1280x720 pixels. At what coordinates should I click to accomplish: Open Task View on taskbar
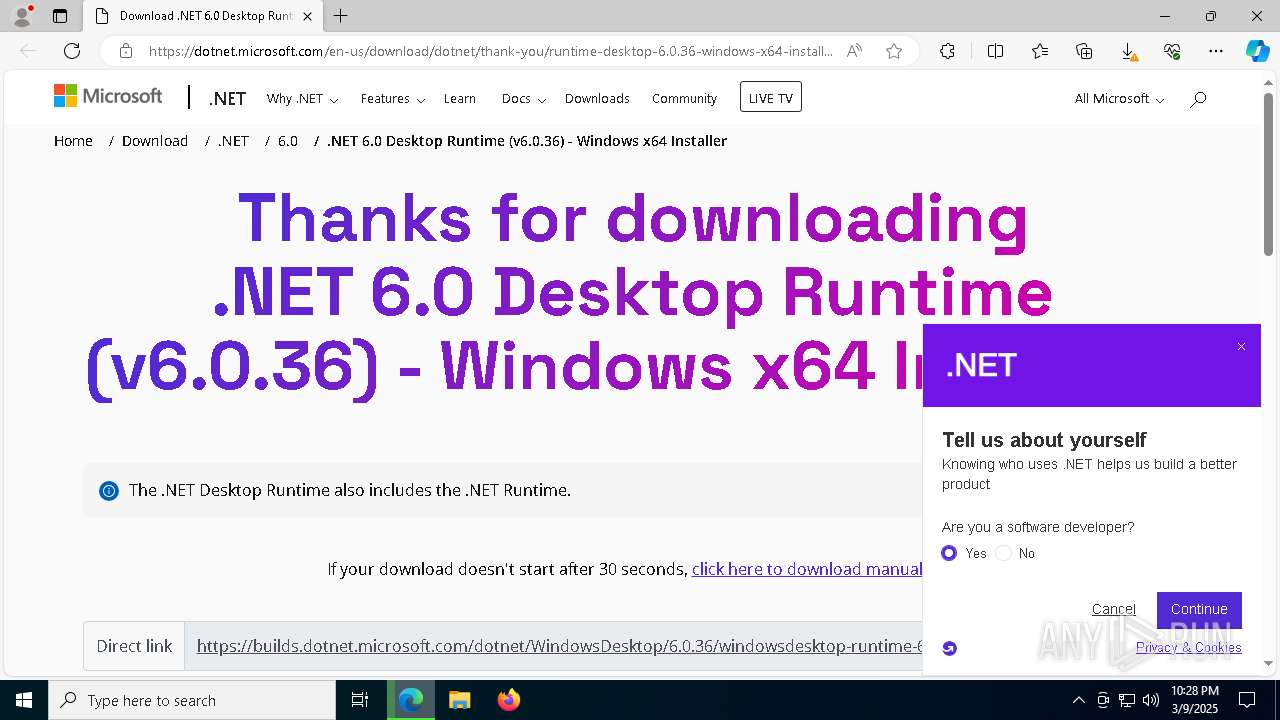click(360, 700)
